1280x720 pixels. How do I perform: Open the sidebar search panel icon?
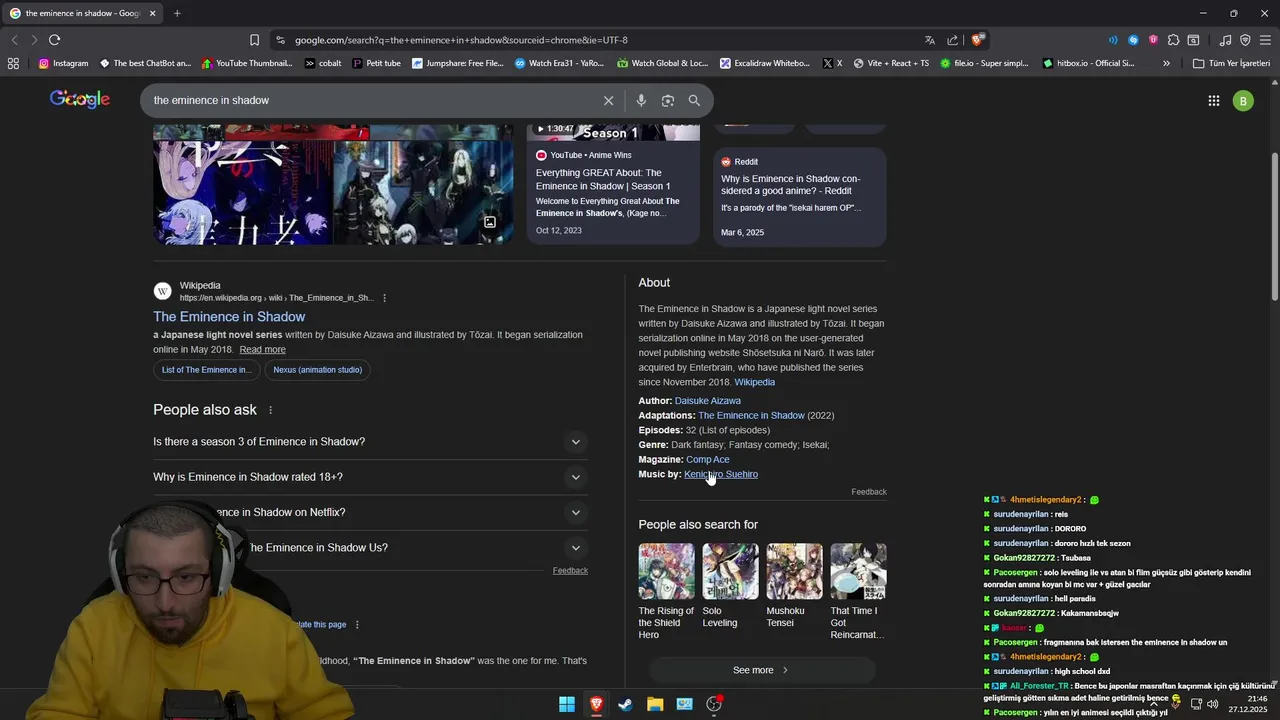coord(1193,40)
